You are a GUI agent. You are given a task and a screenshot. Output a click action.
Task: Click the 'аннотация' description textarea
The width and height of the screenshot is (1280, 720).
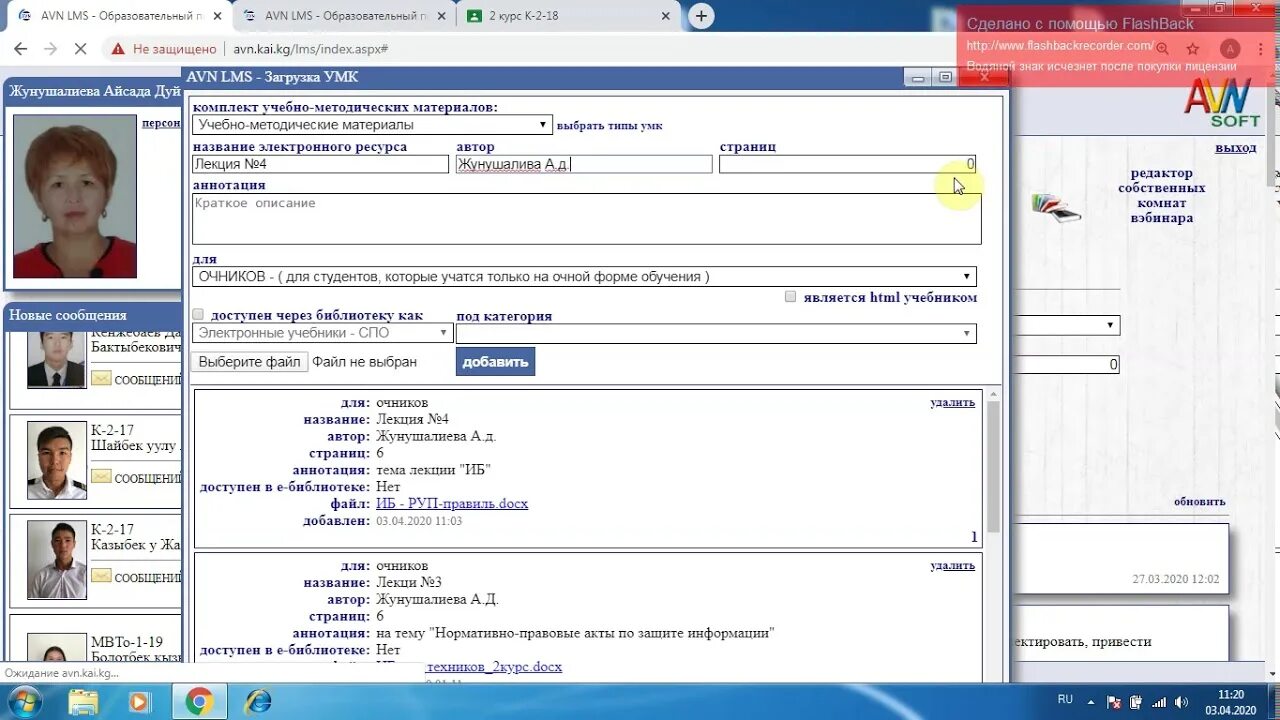point(586,218)
